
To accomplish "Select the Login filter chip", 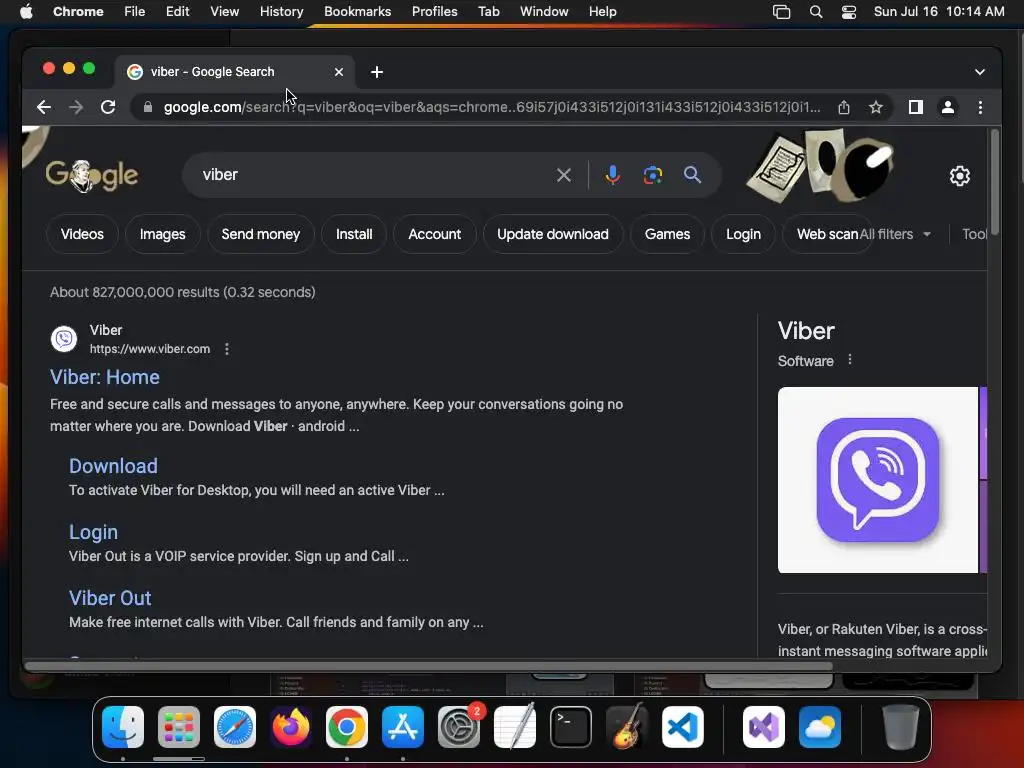I will coord(743,234).
